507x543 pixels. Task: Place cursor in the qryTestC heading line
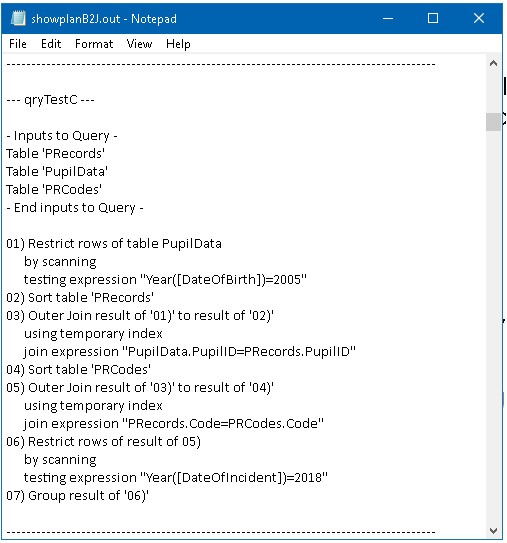click(x=51, y=100)
